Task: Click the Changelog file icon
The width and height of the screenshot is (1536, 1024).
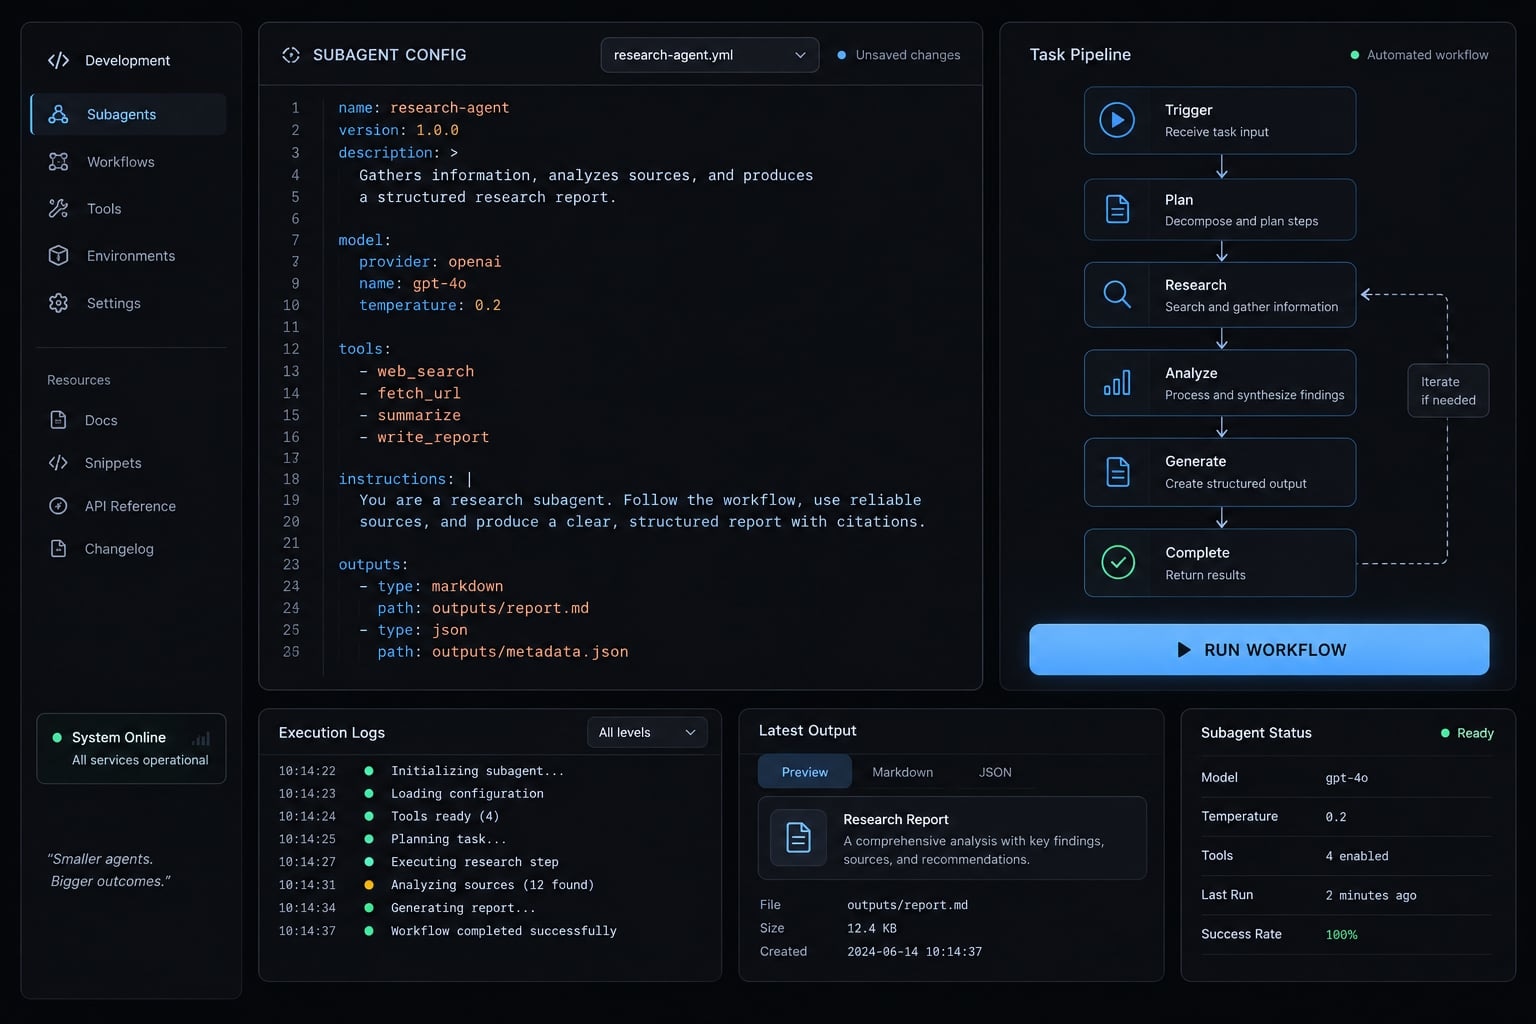Action: tap(59, 549)
